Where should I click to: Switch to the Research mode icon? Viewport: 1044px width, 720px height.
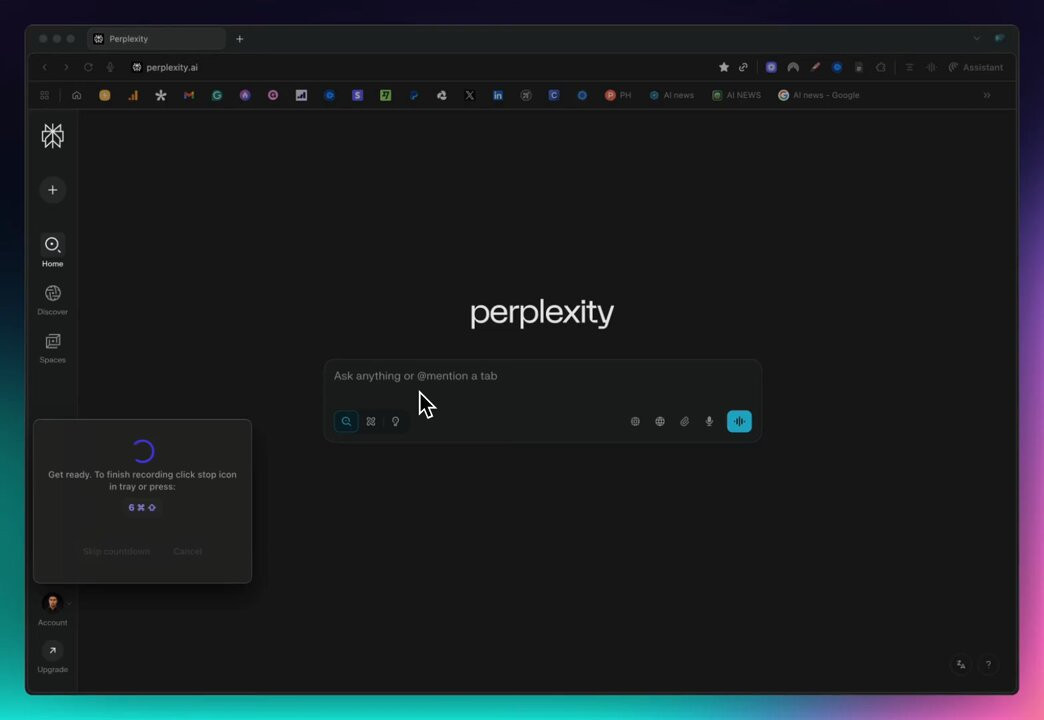pyautogui.click(x=371, y=421)
